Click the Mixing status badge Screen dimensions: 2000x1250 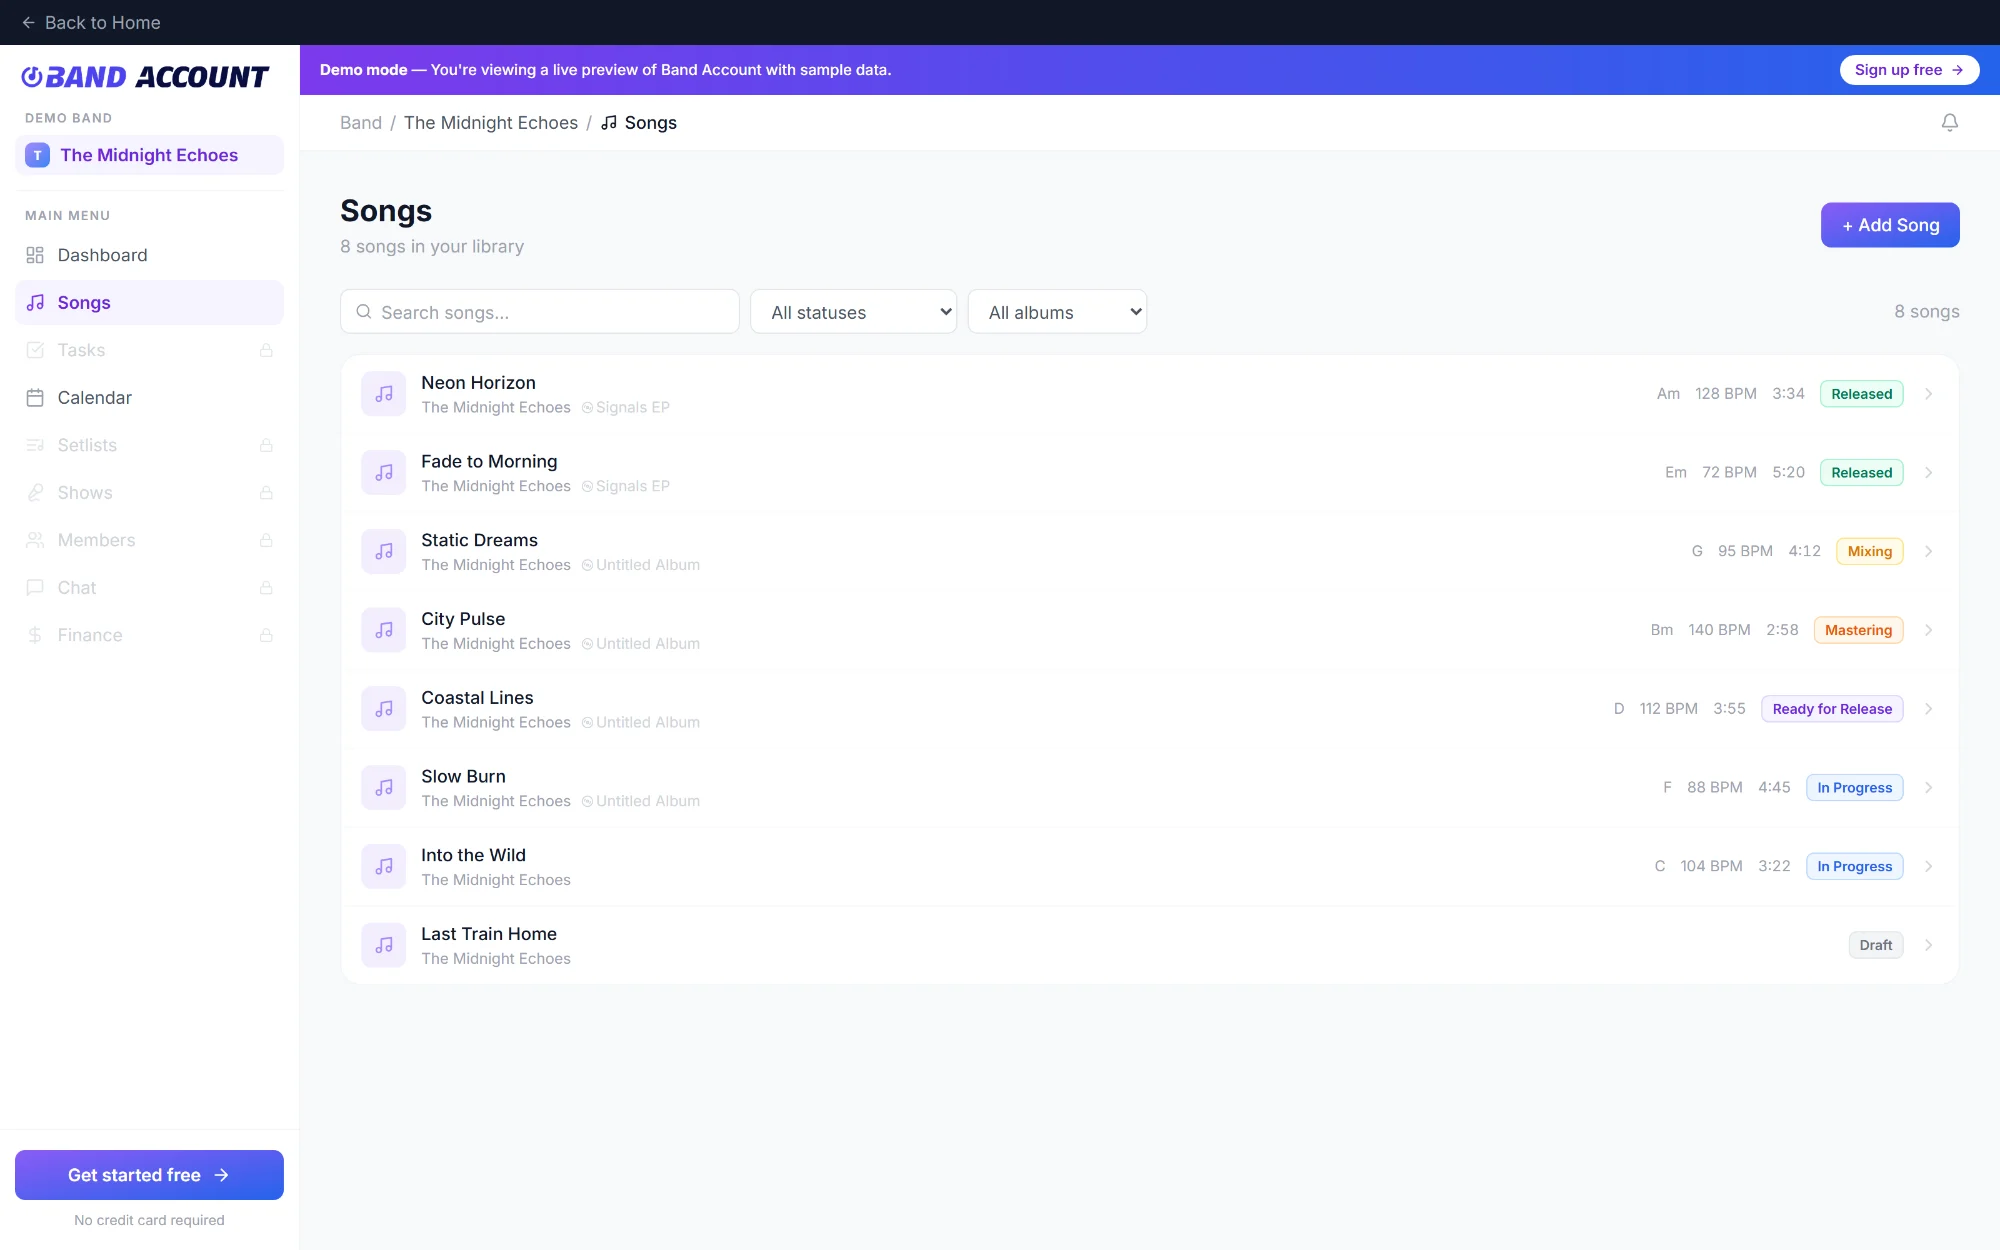click(1869, 552)
